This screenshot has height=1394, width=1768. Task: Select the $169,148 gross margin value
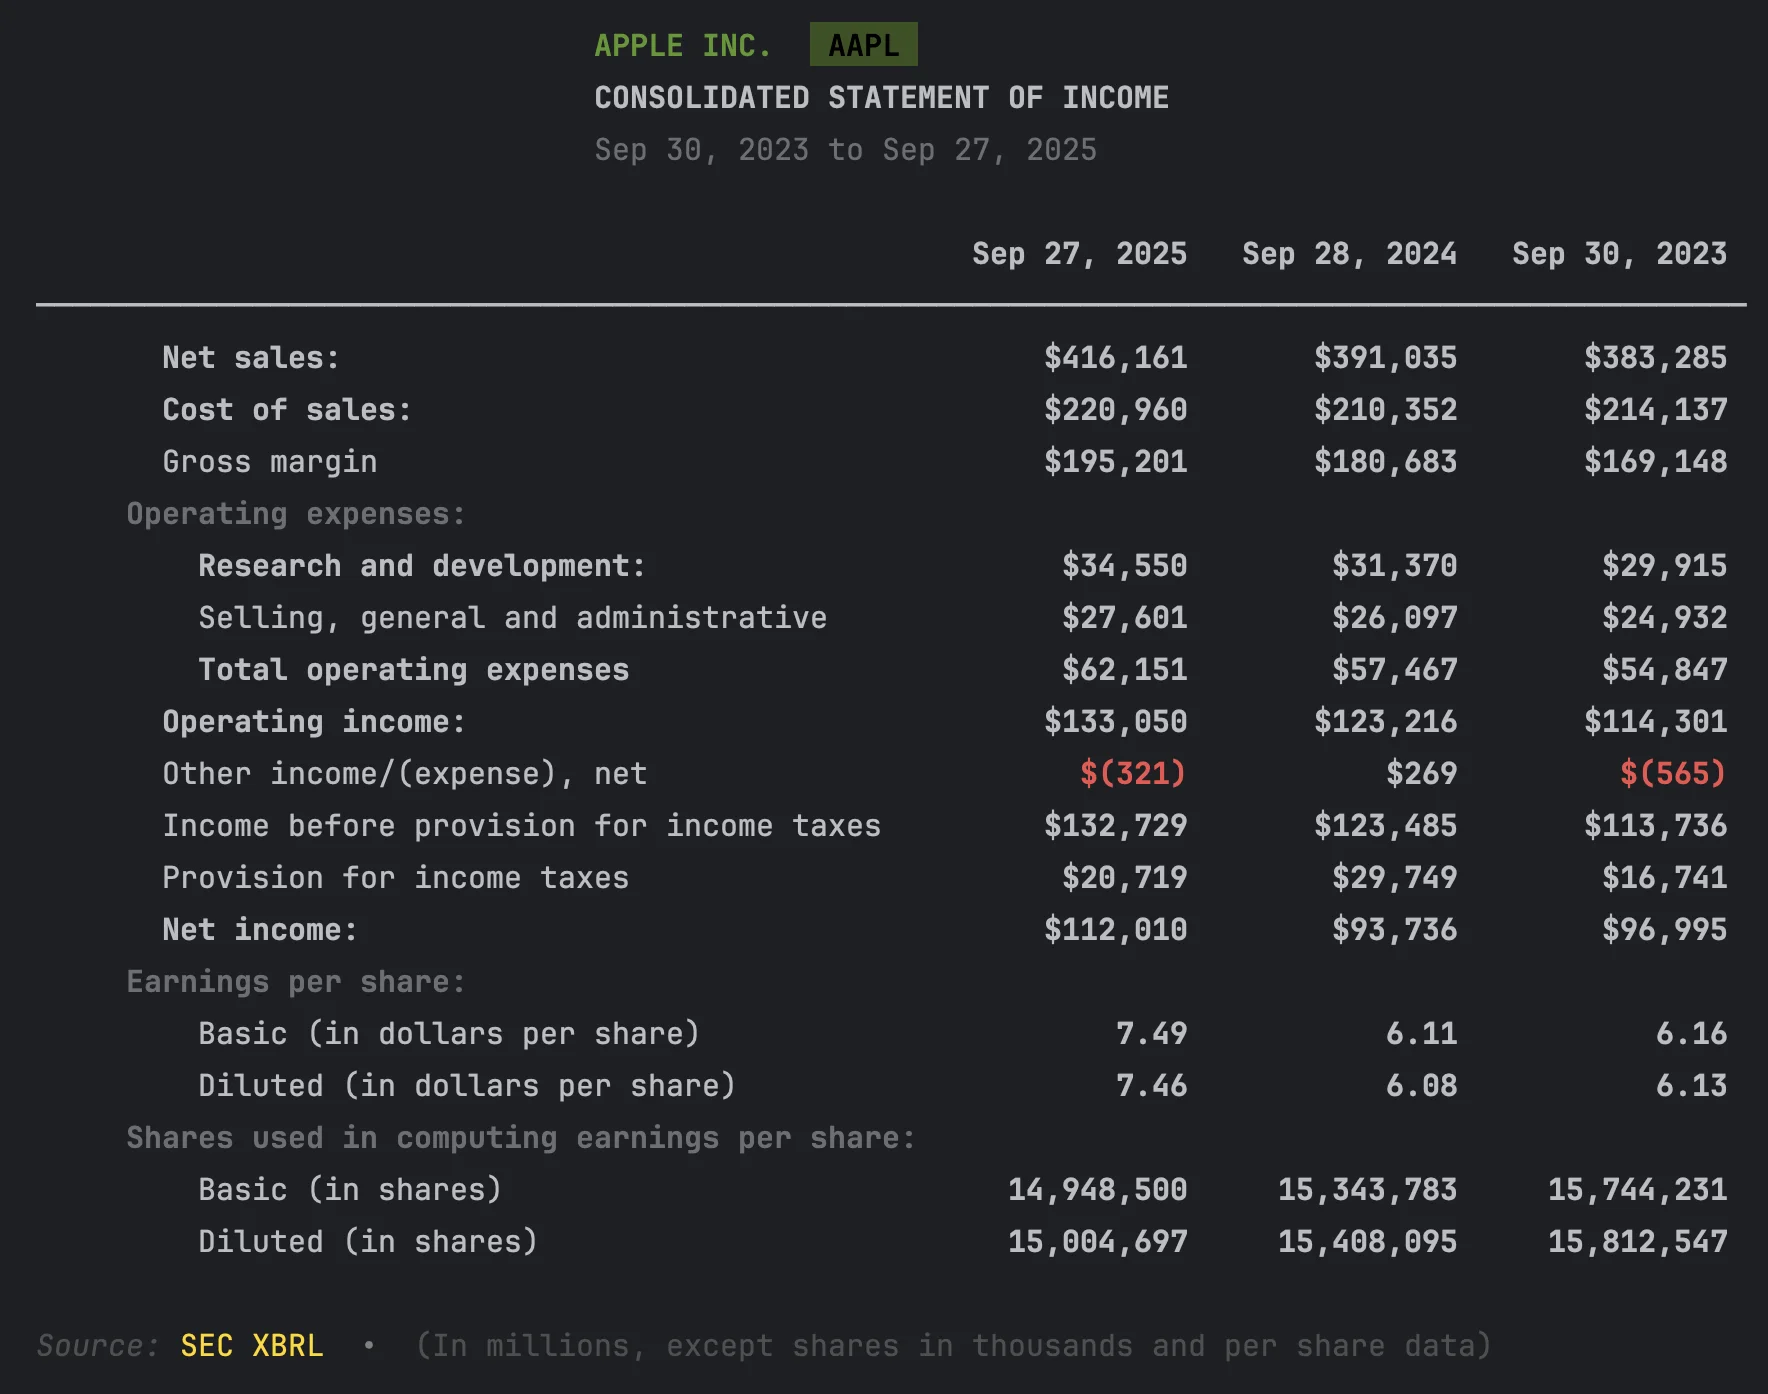click(1655, 462)
